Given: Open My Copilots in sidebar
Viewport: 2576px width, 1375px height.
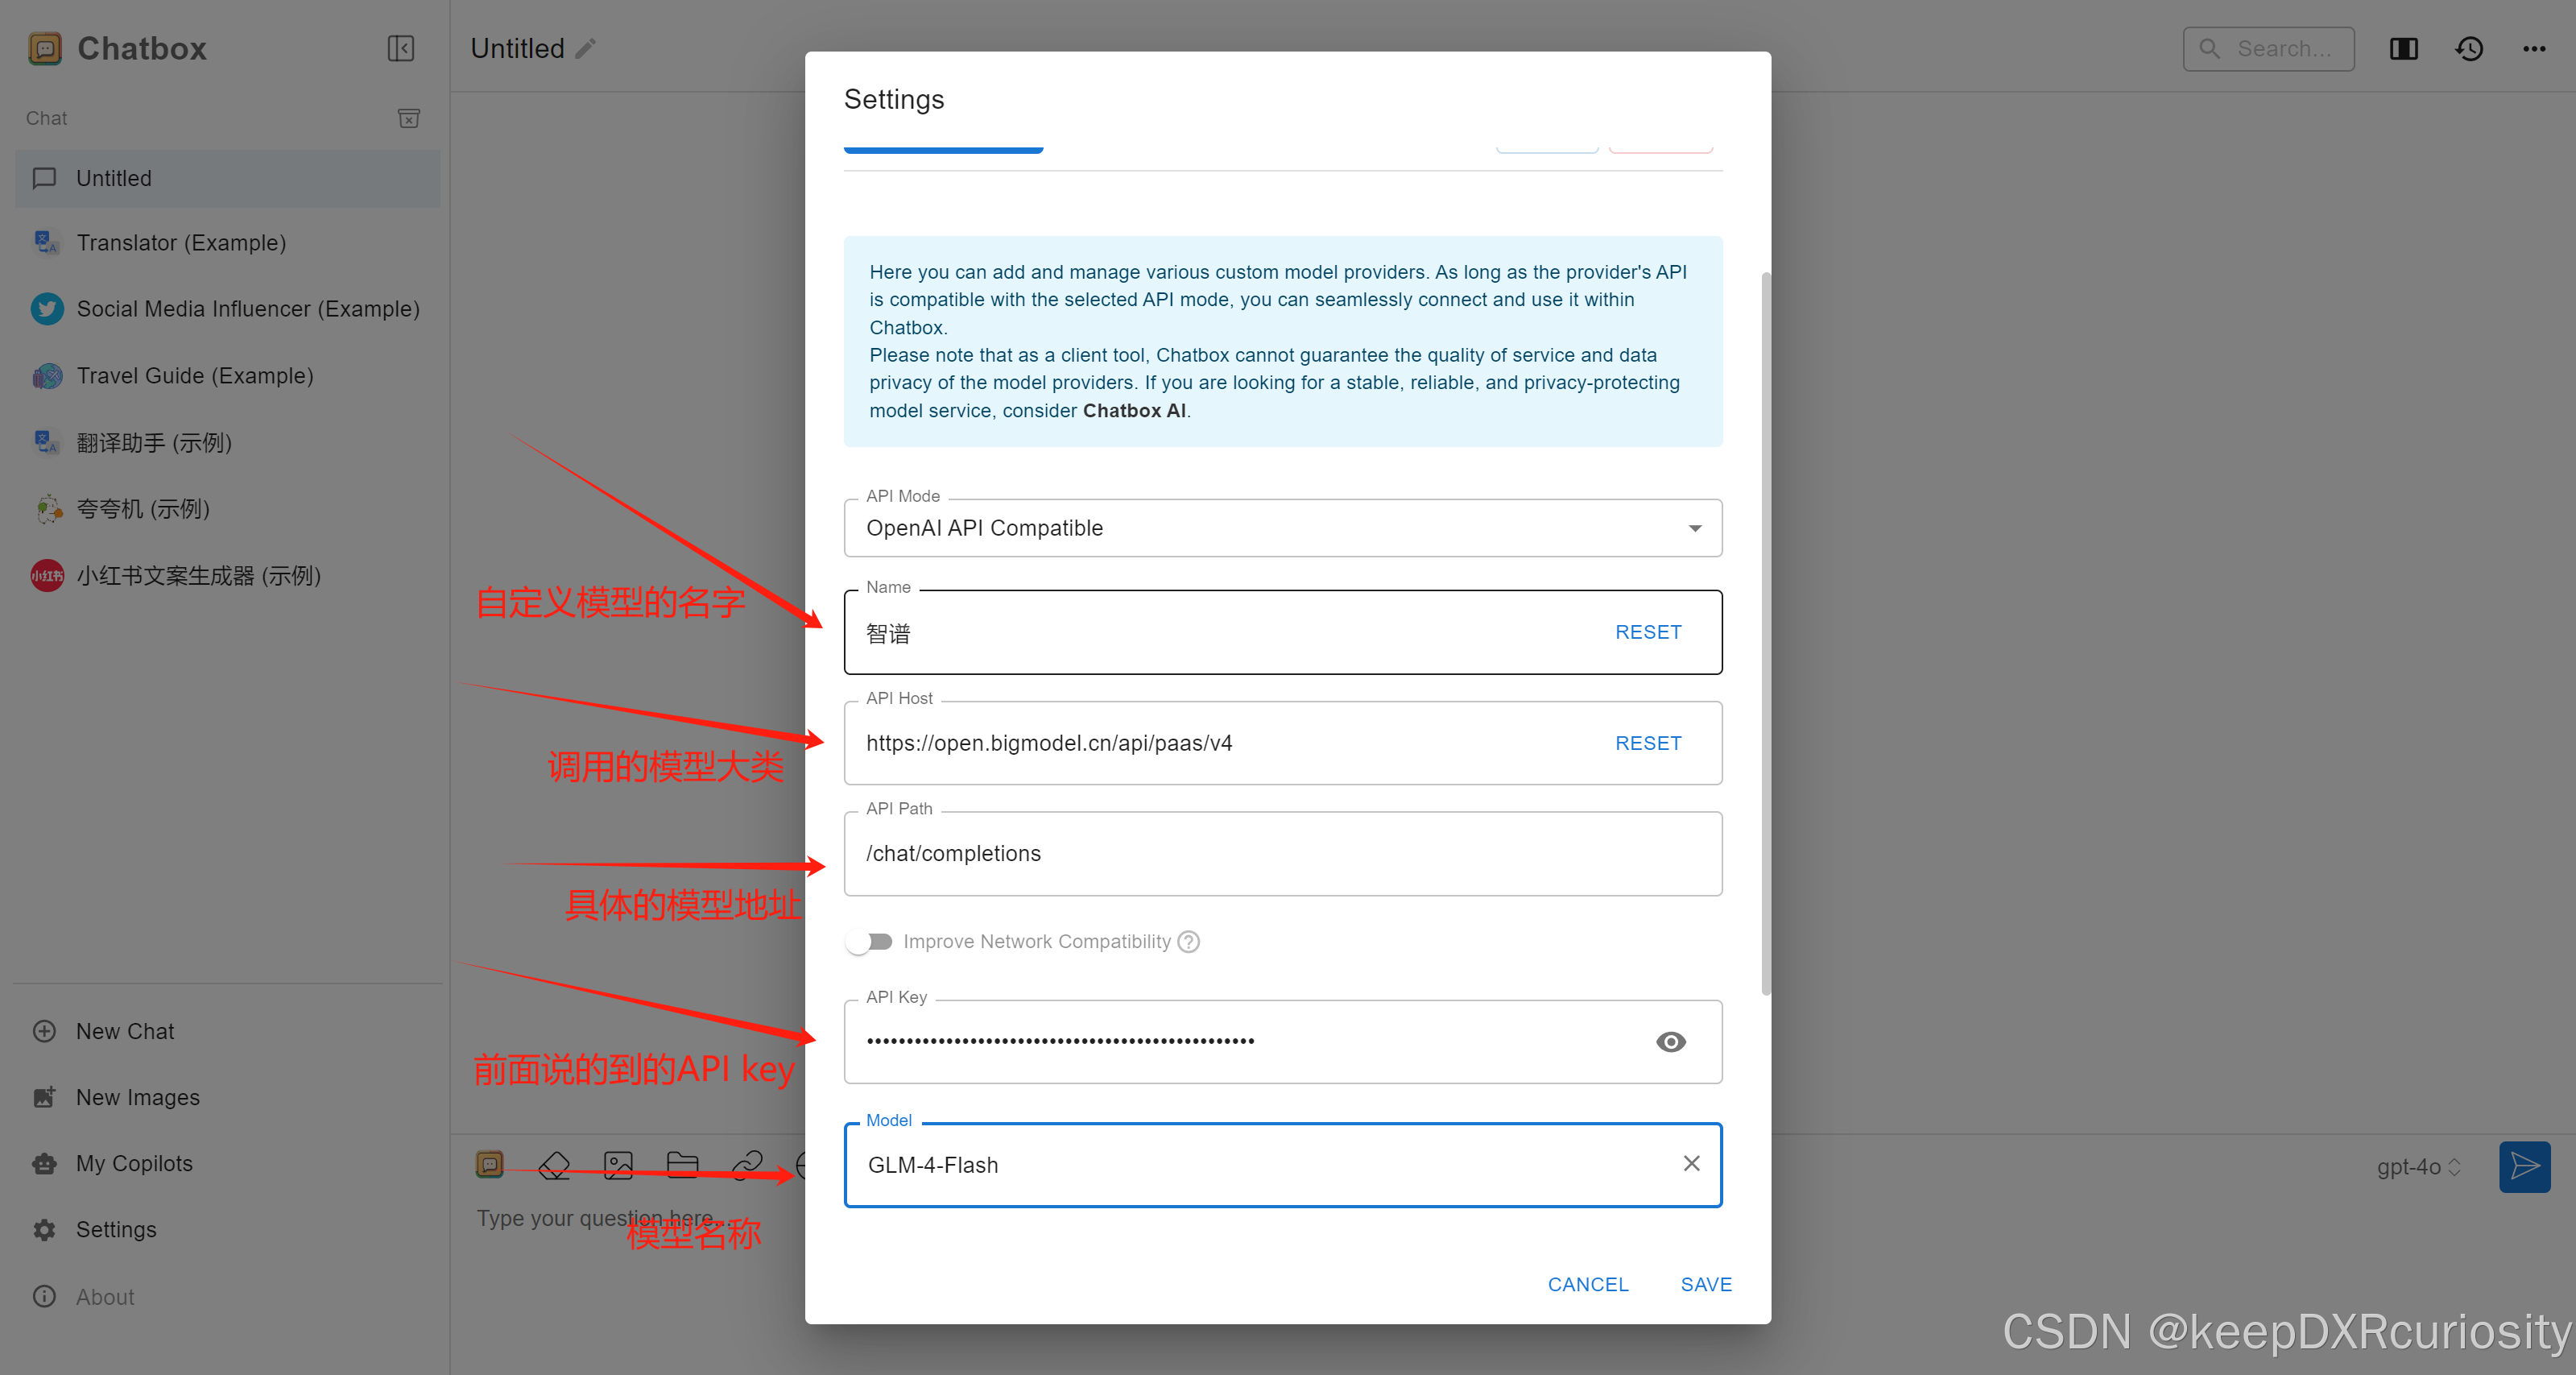Looking at the screenshot, I should [134, 1163].
